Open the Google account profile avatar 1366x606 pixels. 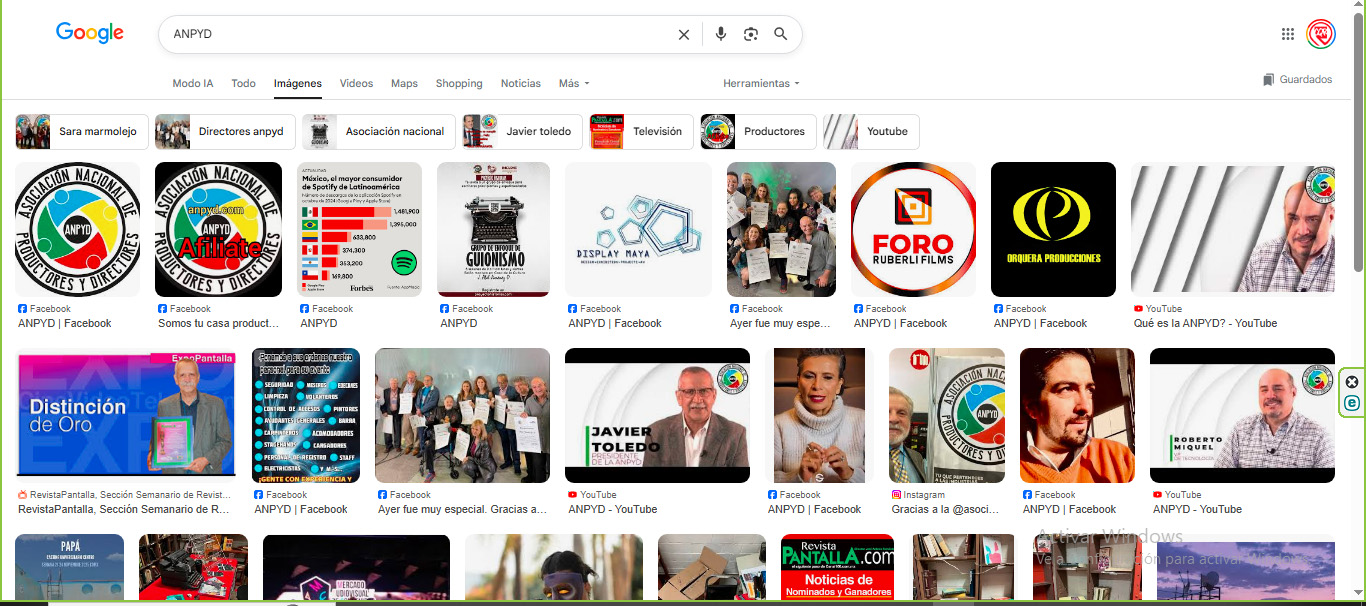1321,34
